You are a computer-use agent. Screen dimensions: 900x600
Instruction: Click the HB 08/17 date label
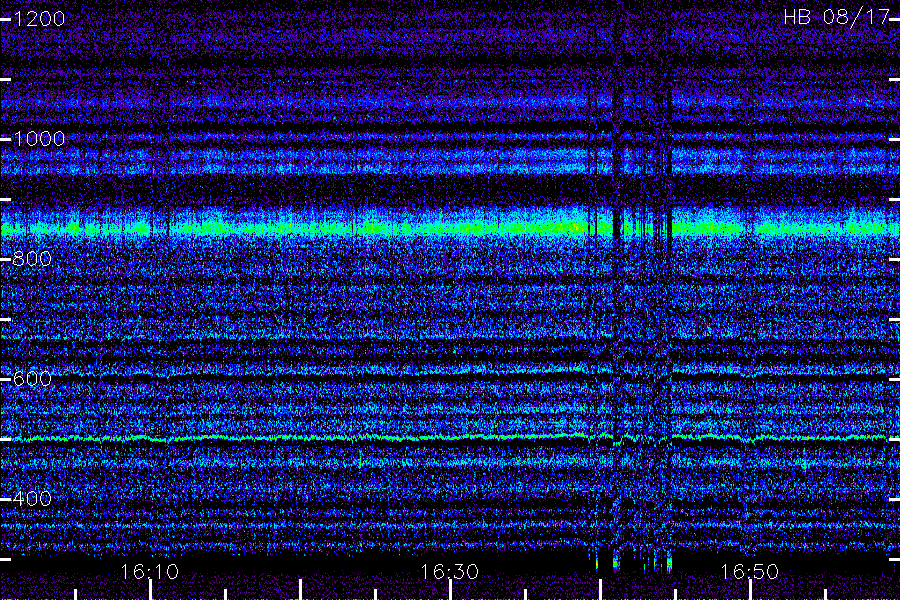tap(836, 17)
